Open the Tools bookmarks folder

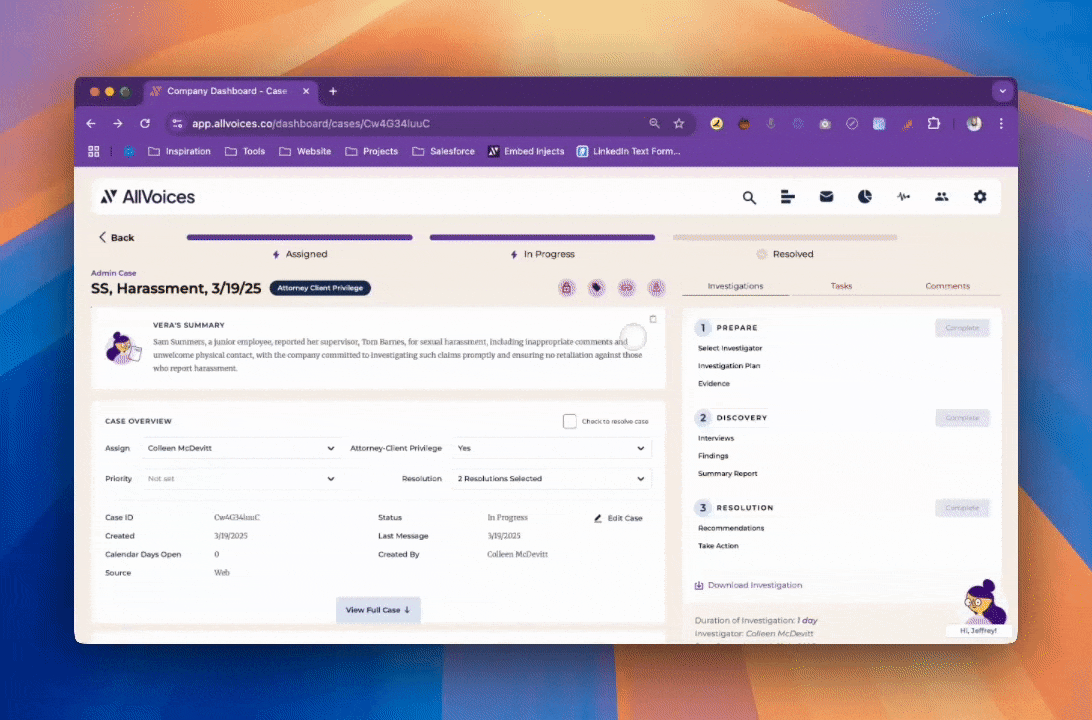pyautogui.click(x=244, y=151)
